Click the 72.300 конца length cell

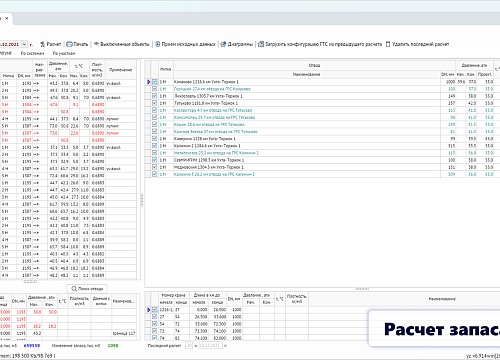coord(217,324)
